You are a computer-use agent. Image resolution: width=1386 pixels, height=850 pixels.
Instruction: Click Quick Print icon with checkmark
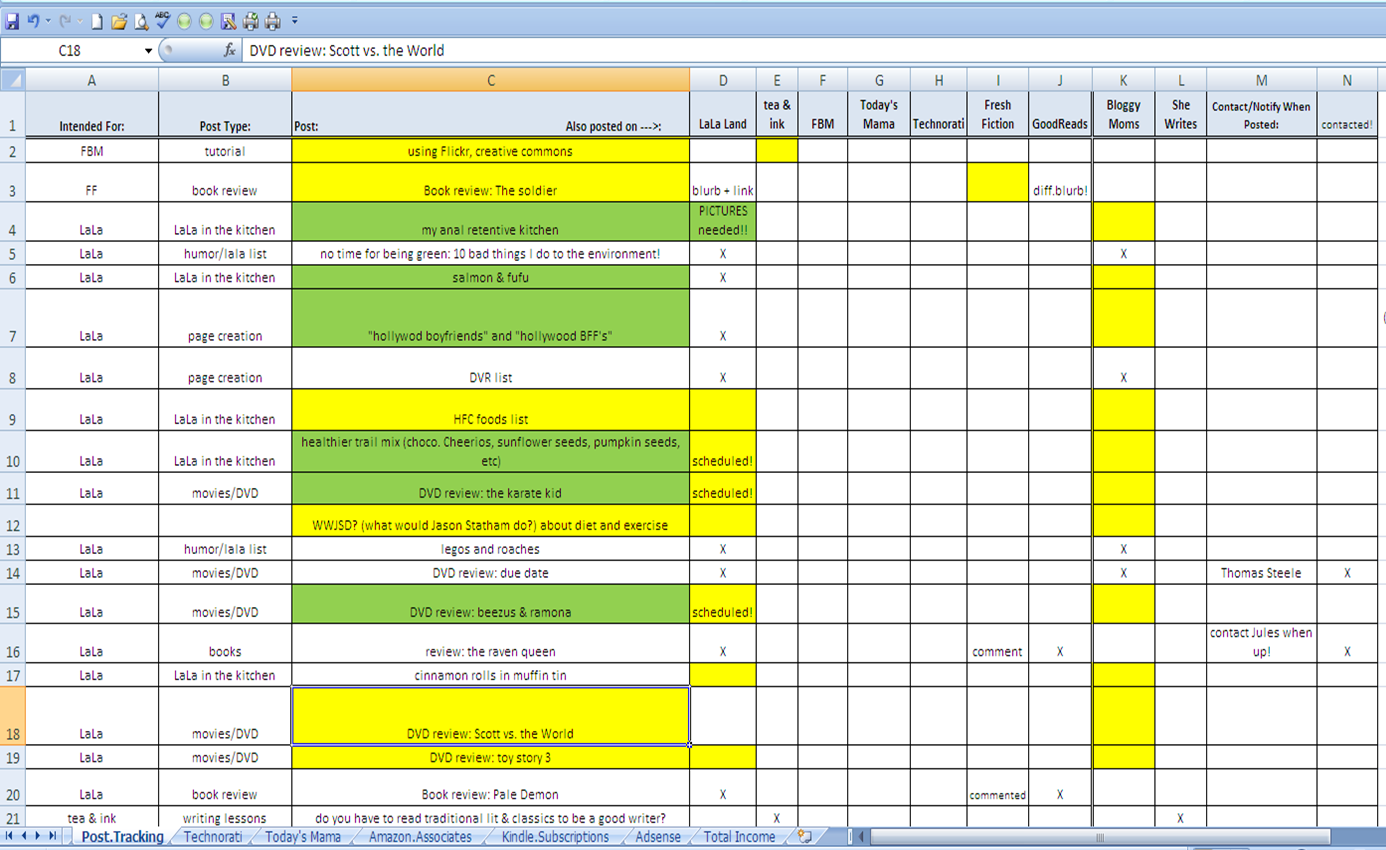click(250, 21)
